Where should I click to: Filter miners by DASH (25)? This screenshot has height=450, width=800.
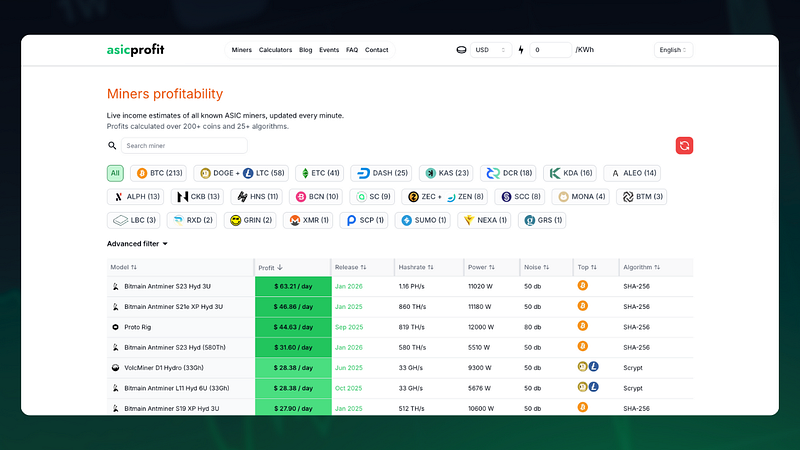coord(382,173)
